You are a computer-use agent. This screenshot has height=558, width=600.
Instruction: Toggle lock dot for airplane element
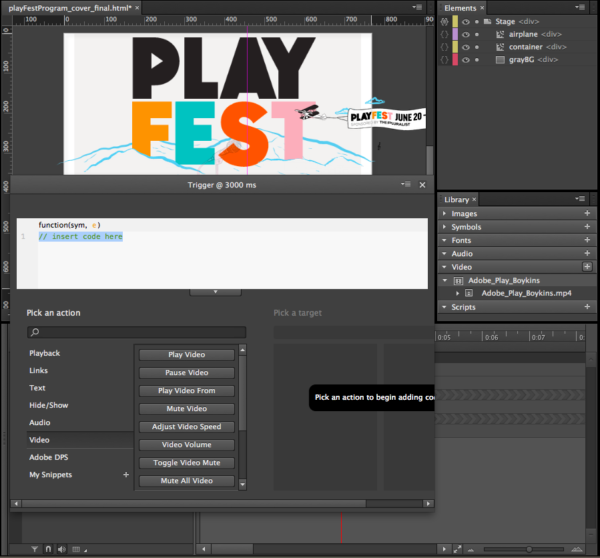click(x=477, y=34)
